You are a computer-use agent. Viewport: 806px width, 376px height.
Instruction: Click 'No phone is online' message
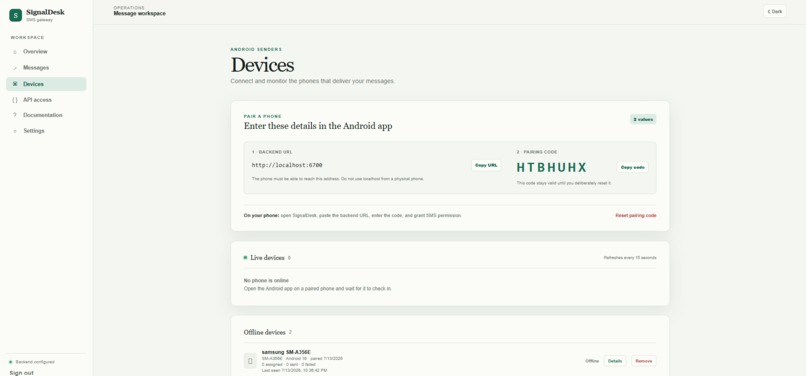[x=266, y=281]
